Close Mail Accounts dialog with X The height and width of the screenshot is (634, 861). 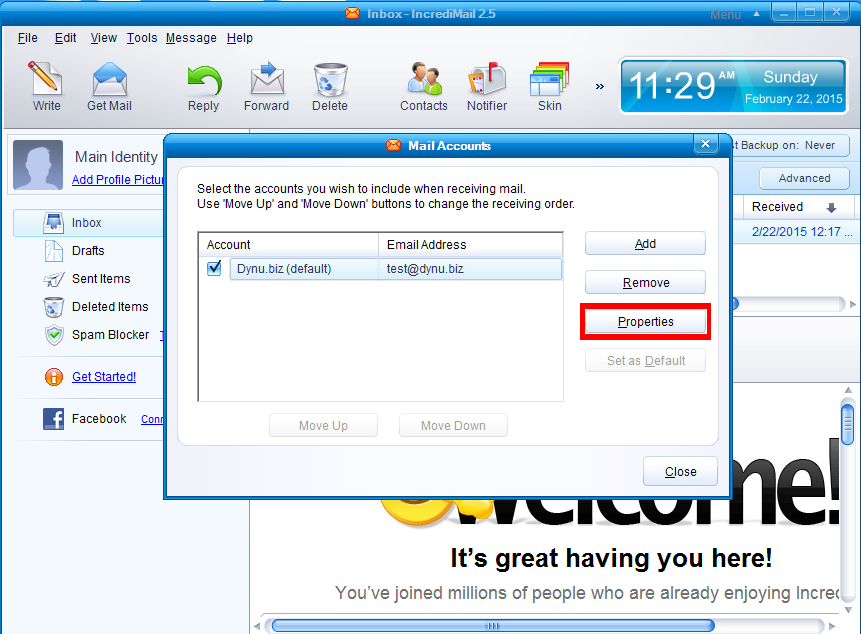click(706, 144)
